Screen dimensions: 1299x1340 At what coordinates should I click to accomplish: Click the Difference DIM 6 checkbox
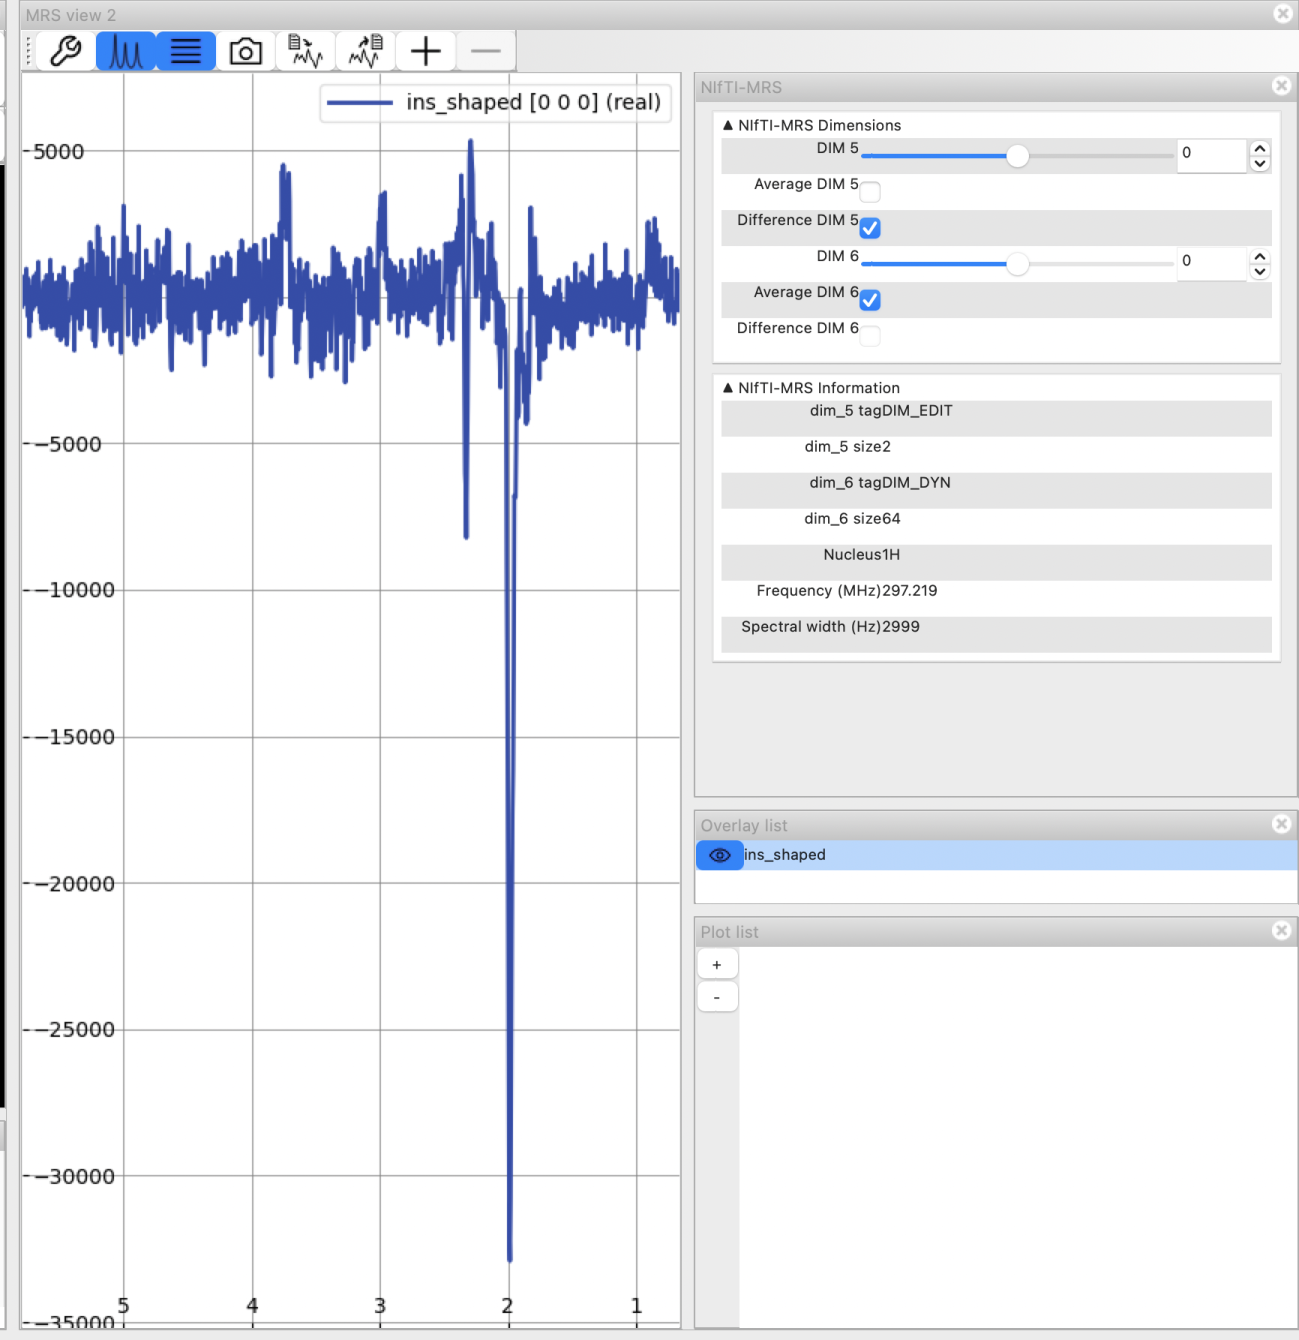click(x=870, y=336)
